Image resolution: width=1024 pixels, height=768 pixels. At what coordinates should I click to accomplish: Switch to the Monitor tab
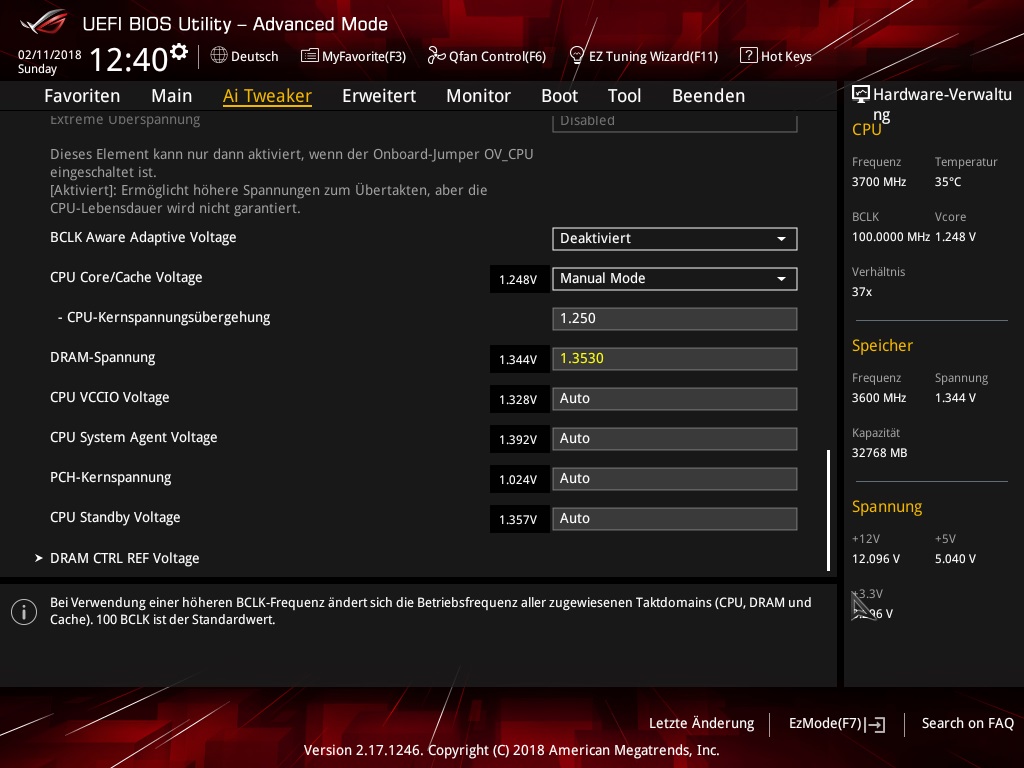479,96
